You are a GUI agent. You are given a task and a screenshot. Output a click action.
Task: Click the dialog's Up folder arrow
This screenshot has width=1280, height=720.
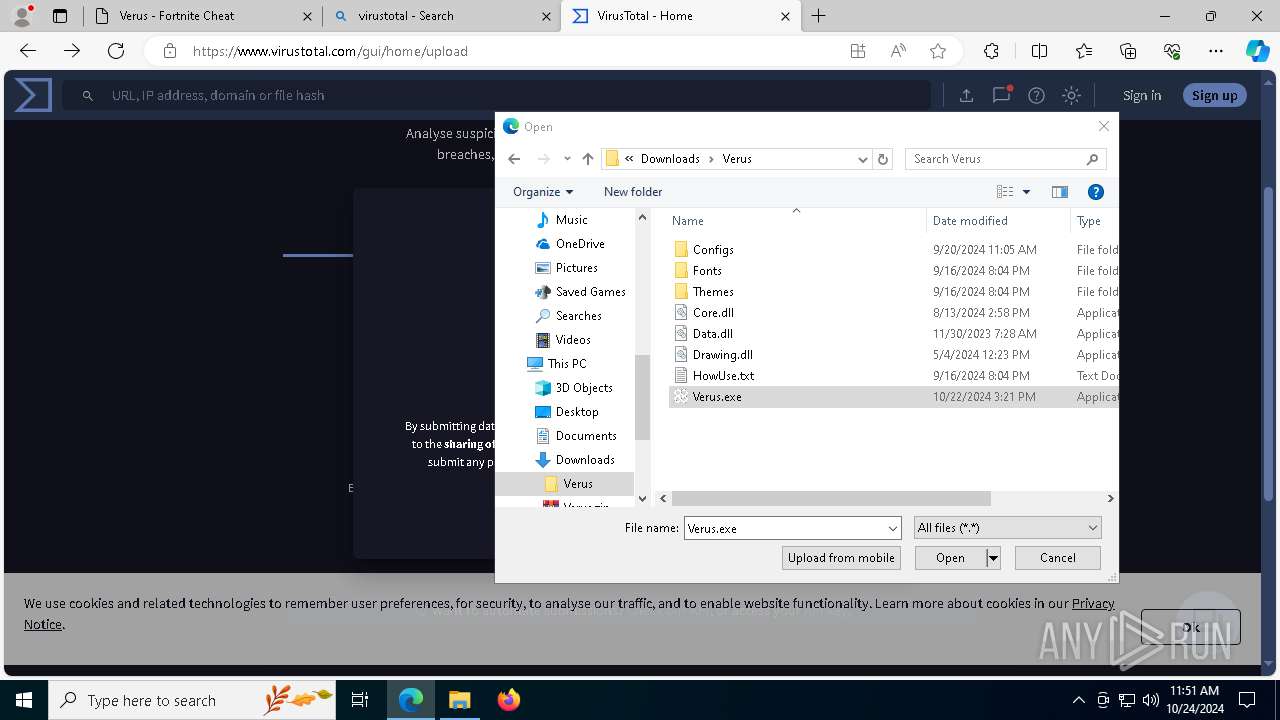[x=588, y=159]
